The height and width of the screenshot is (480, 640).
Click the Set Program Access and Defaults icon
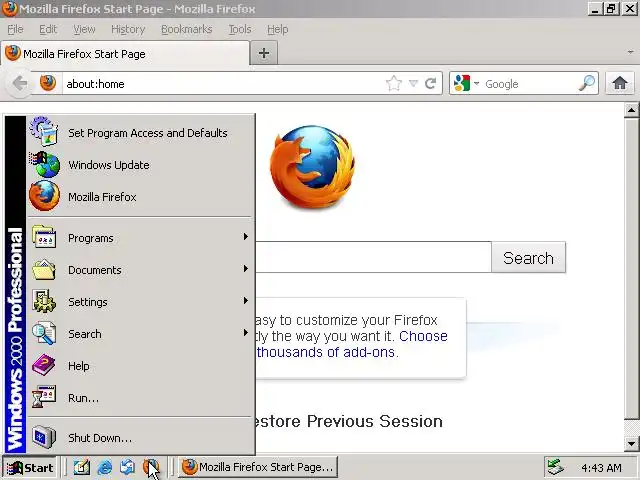tap(44, 131)
